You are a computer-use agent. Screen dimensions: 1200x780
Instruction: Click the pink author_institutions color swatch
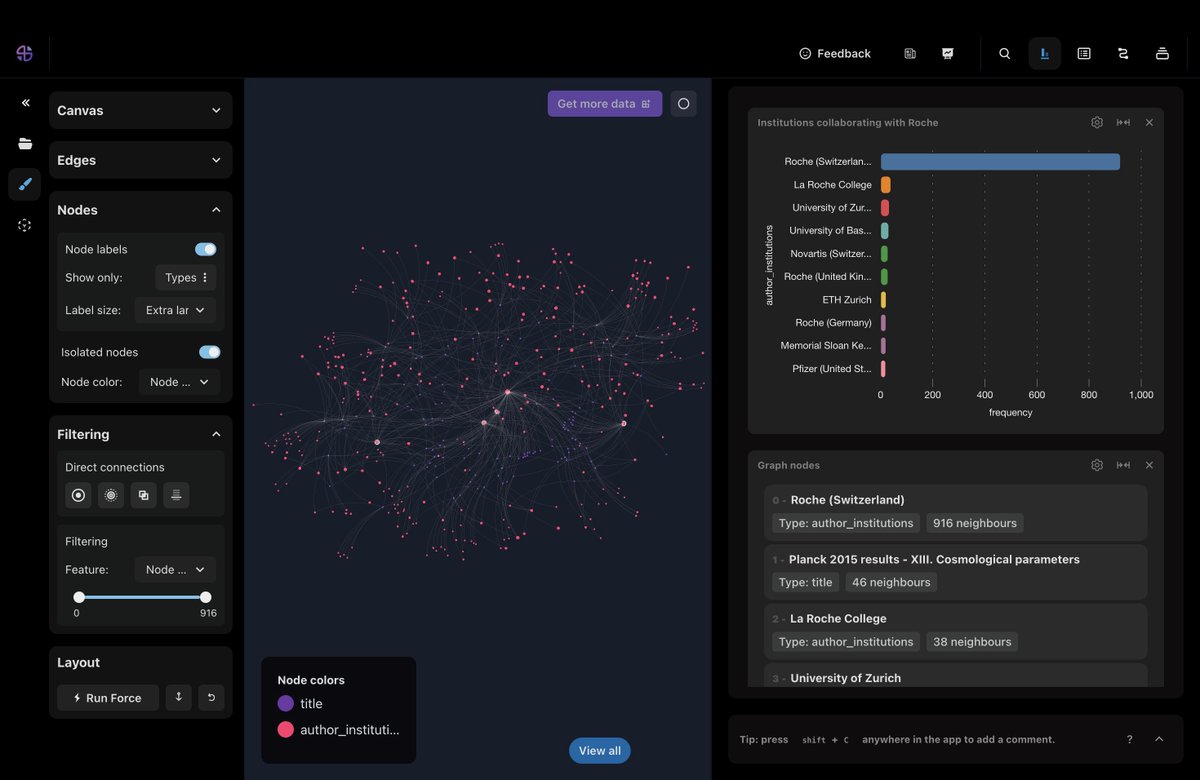tap(286, 729)
